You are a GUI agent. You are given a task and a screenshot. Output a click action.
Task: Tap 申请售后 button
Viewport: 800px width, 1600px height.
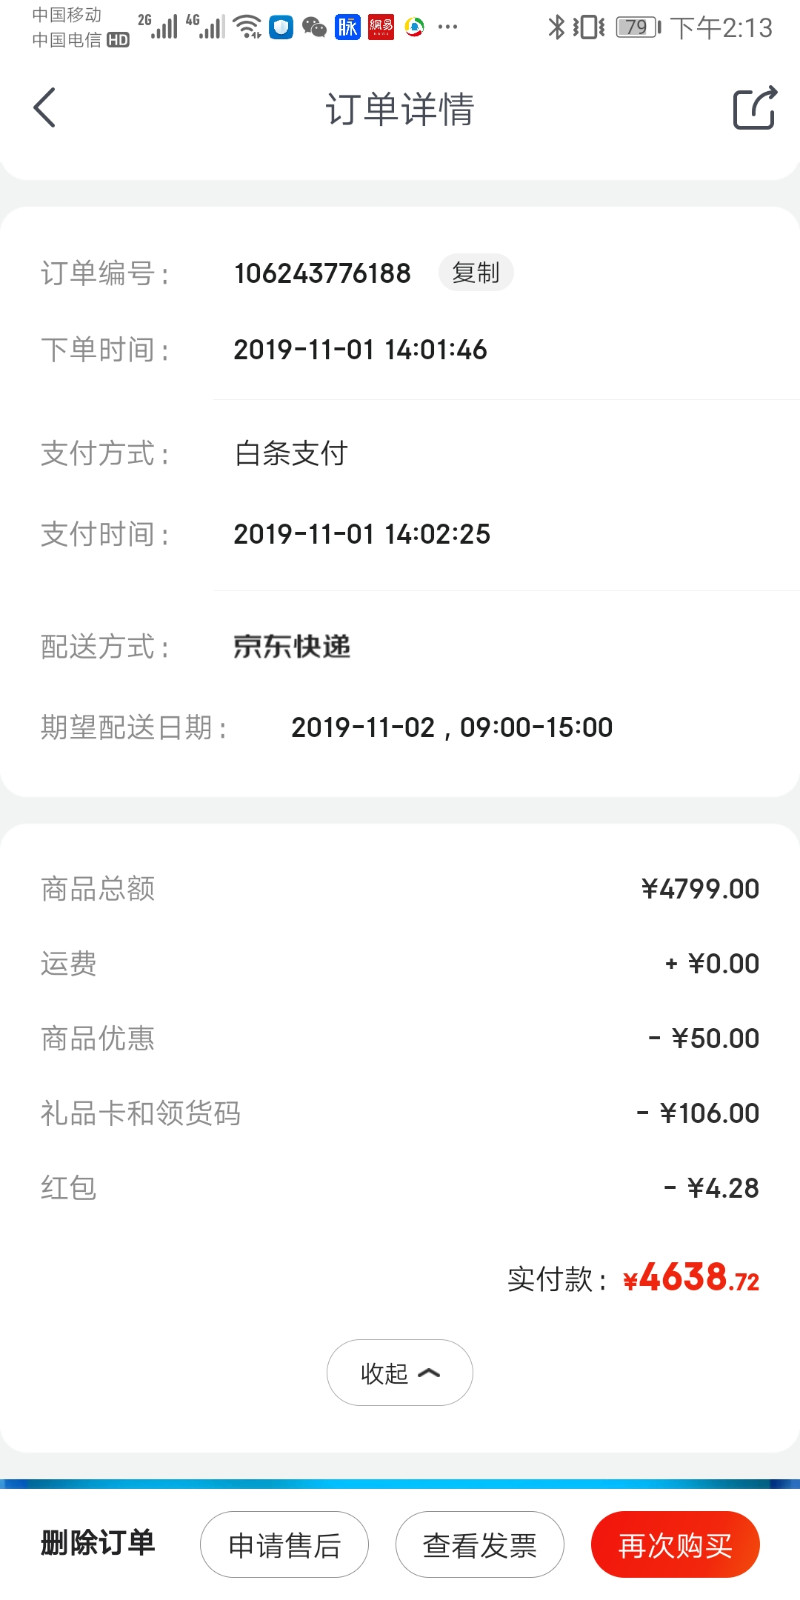coord(285,1545)
